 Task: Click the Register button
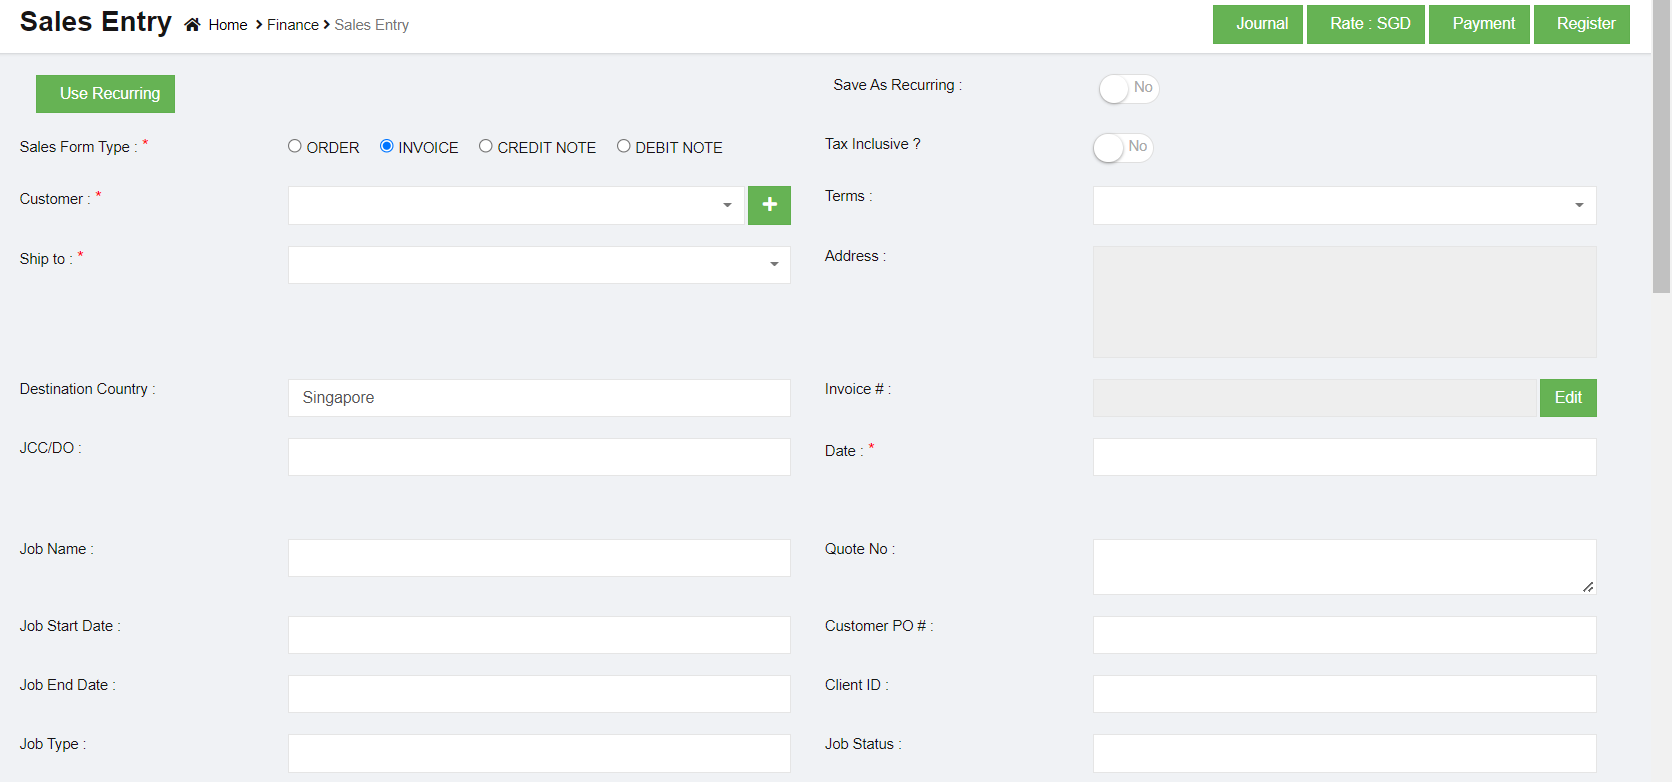[x=1581, y=24]
